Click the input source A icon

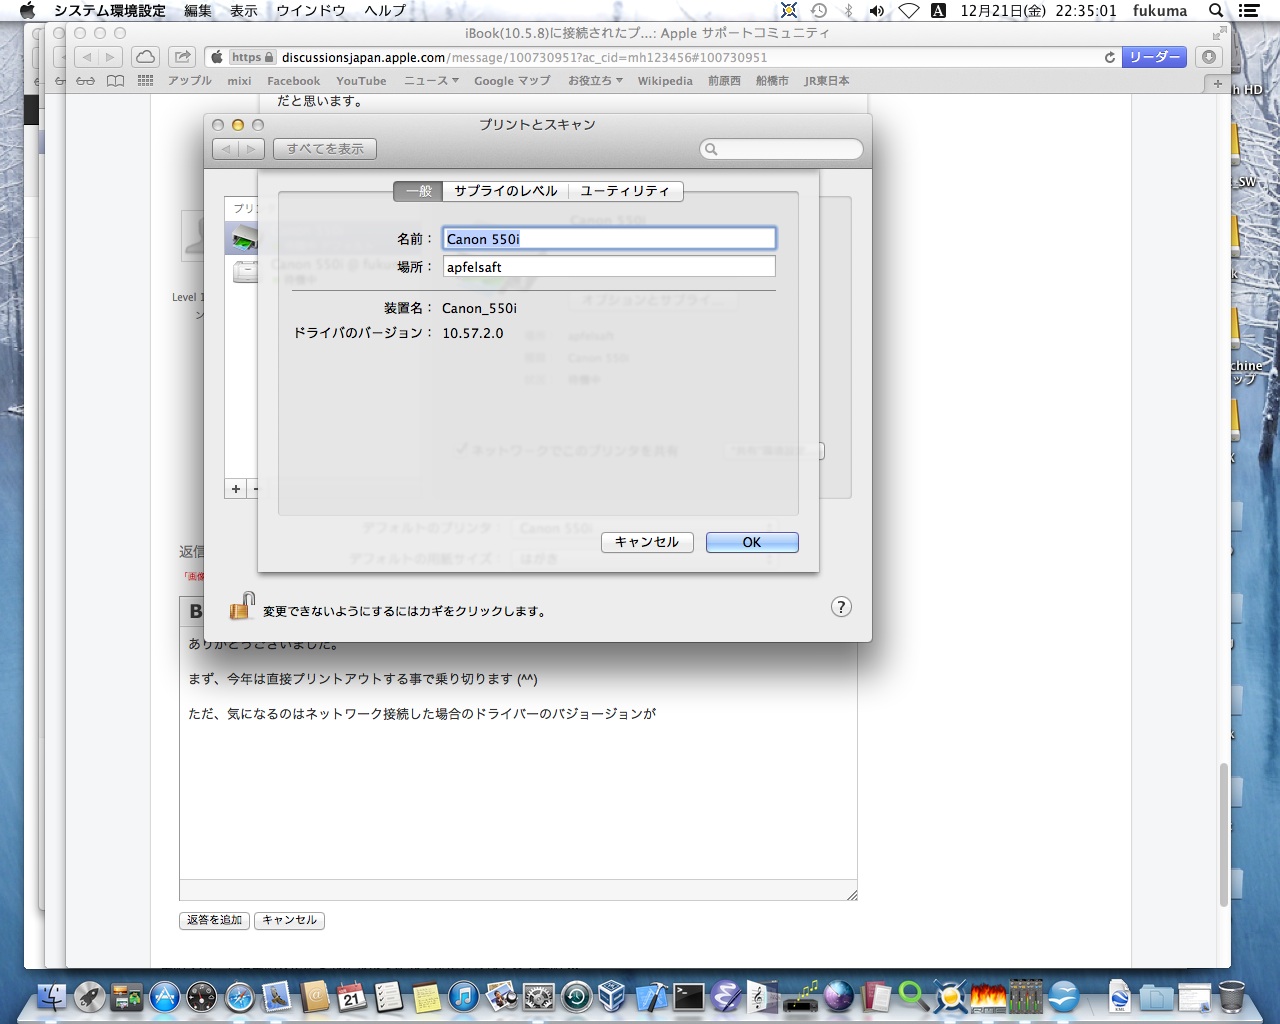(x=938, y=11)
